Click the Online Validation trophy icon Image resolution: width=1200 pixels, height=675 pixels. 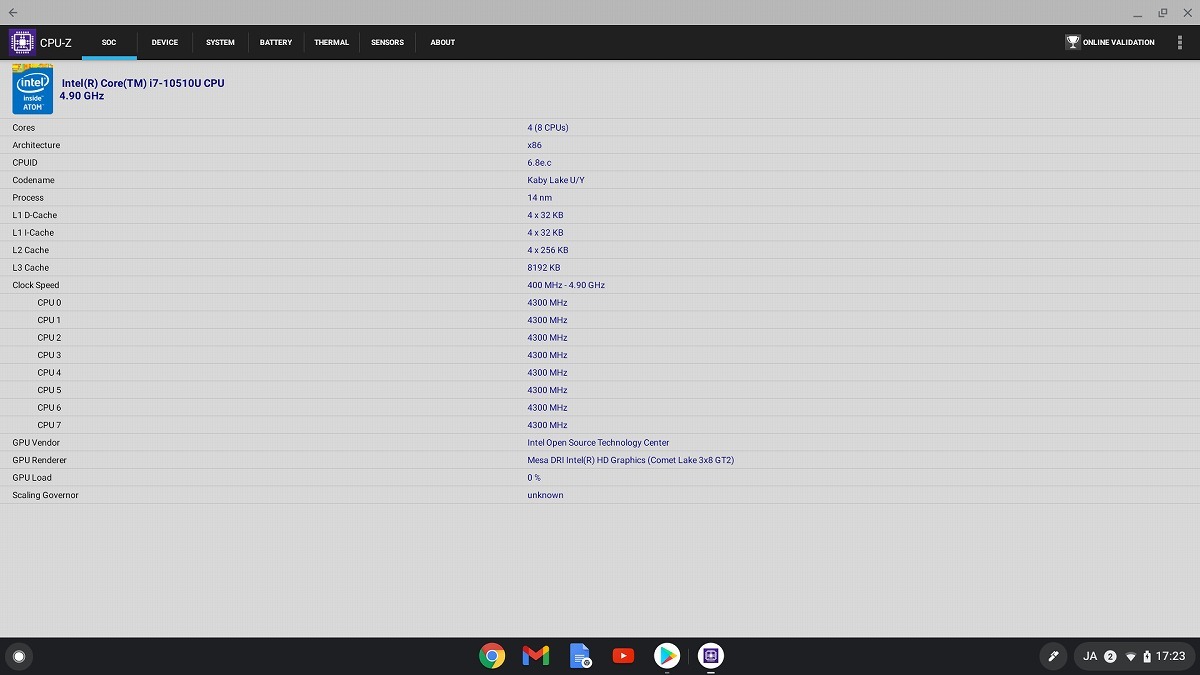coord(1072,42)
